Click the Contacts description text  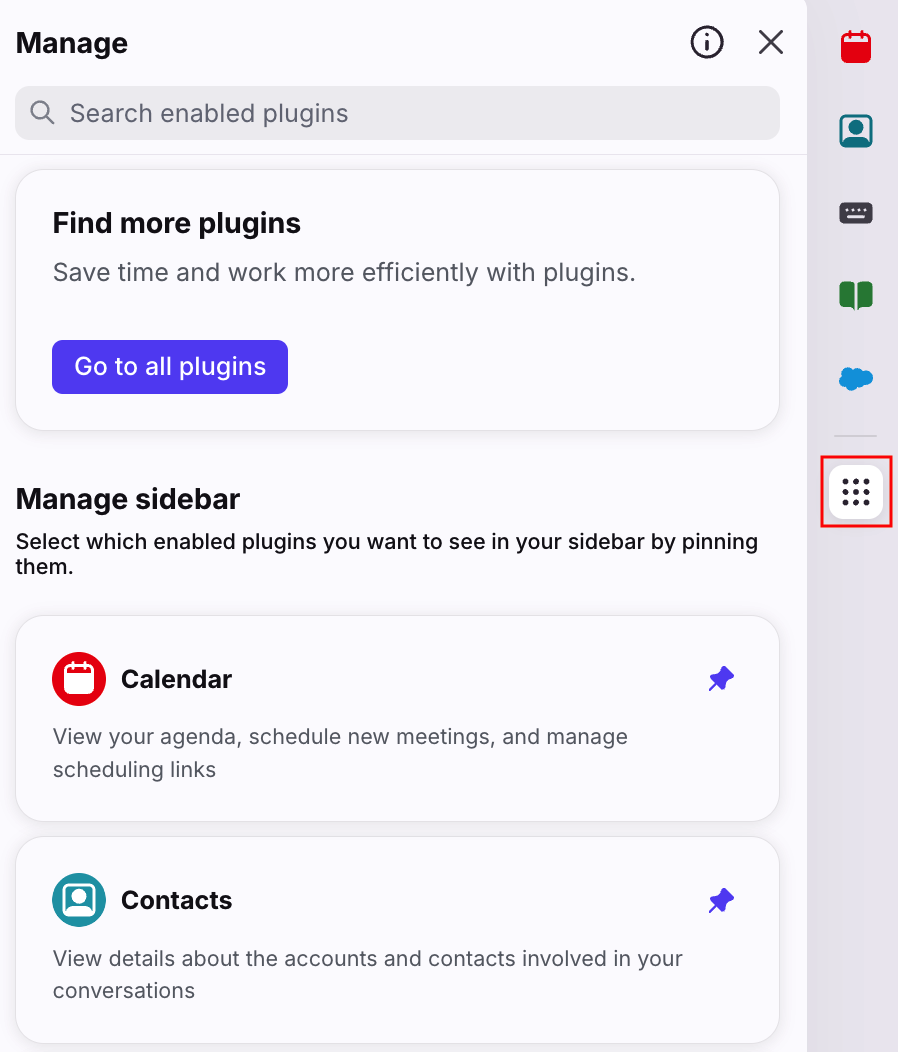(x=368, y=974)
